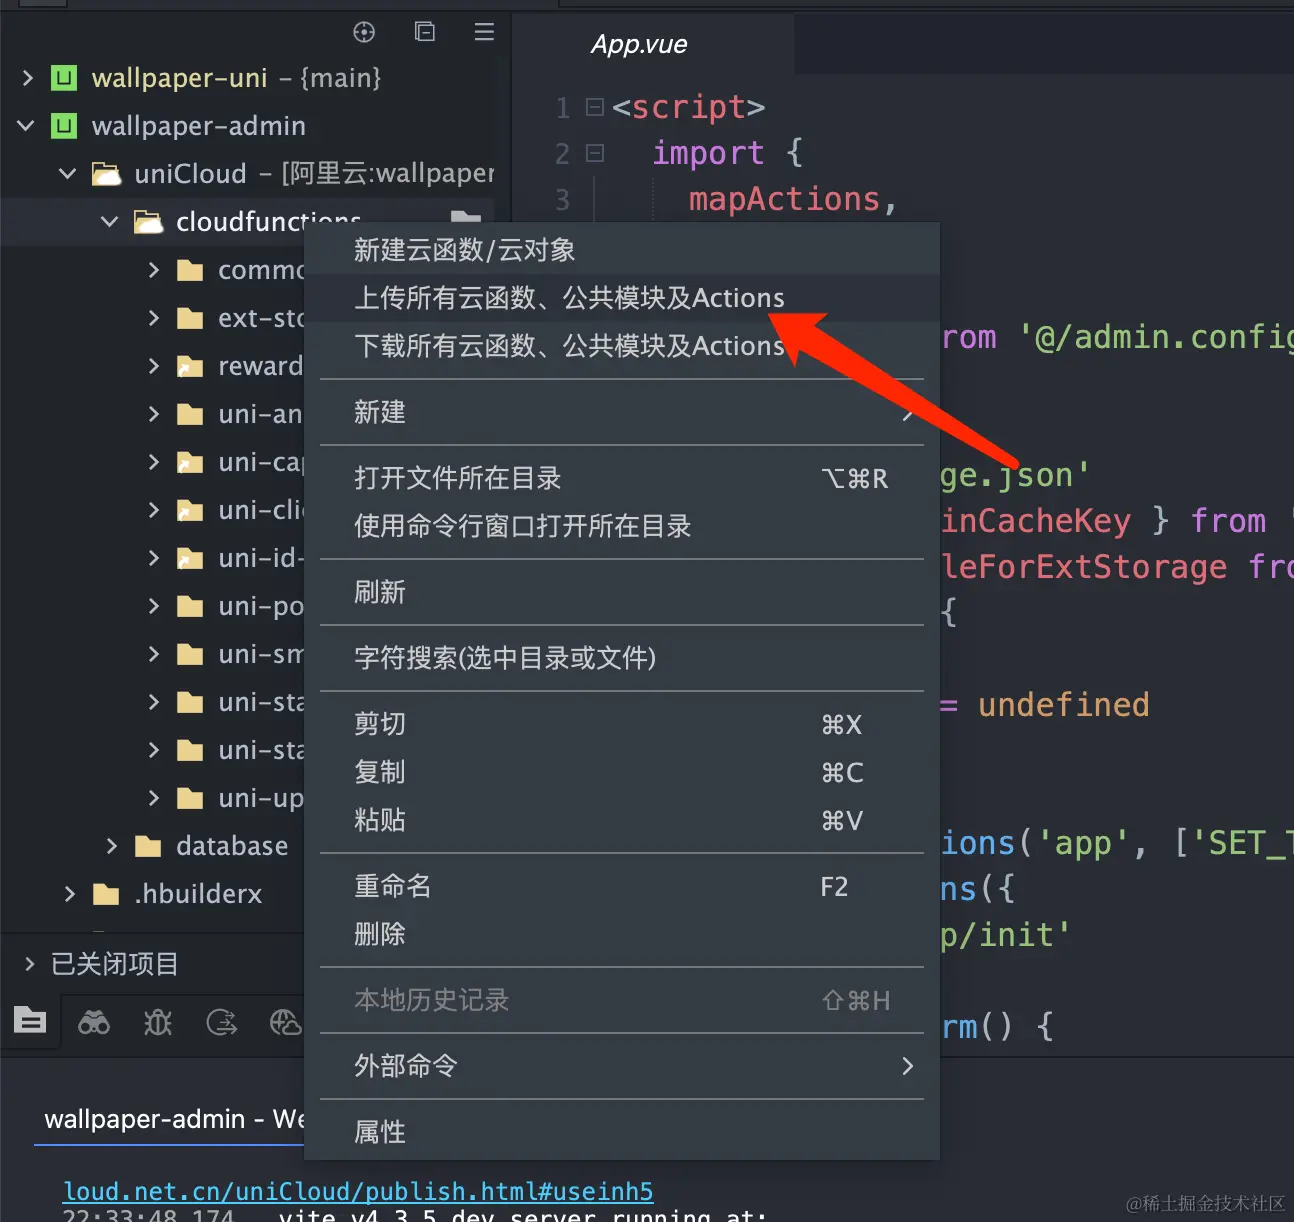Select the uni-cli folder row
This screenshot has width=1294, height=1222.
pyautogui.click(x=152, y=510)
